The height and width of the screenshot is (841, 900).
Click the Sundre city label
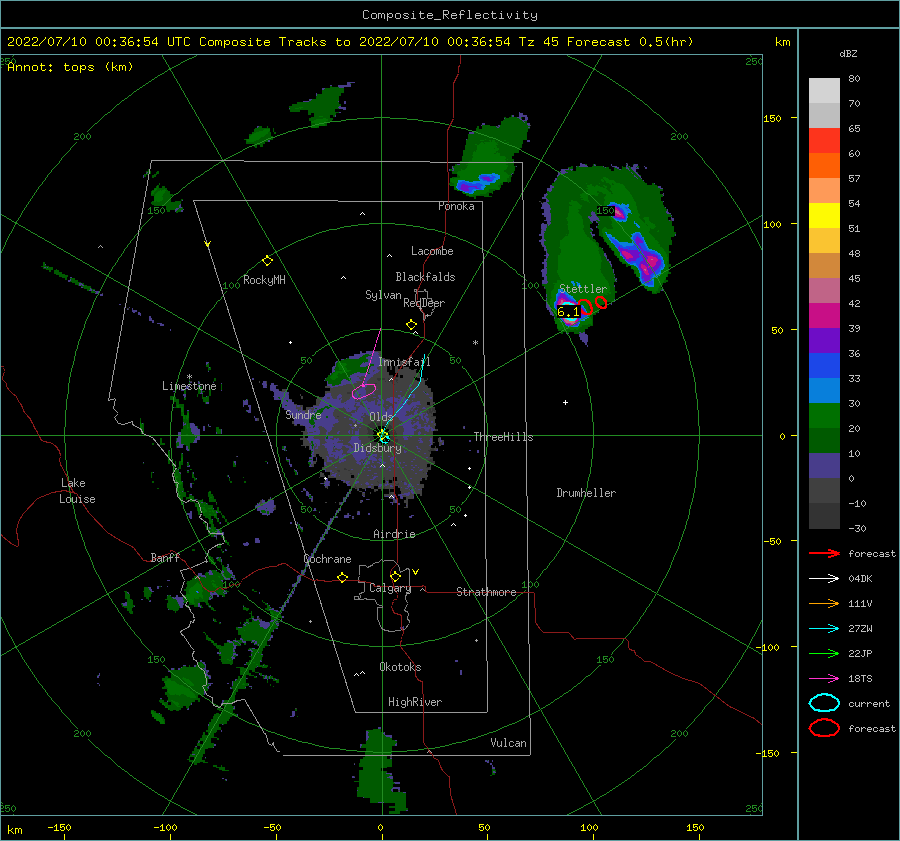(304, 414)
